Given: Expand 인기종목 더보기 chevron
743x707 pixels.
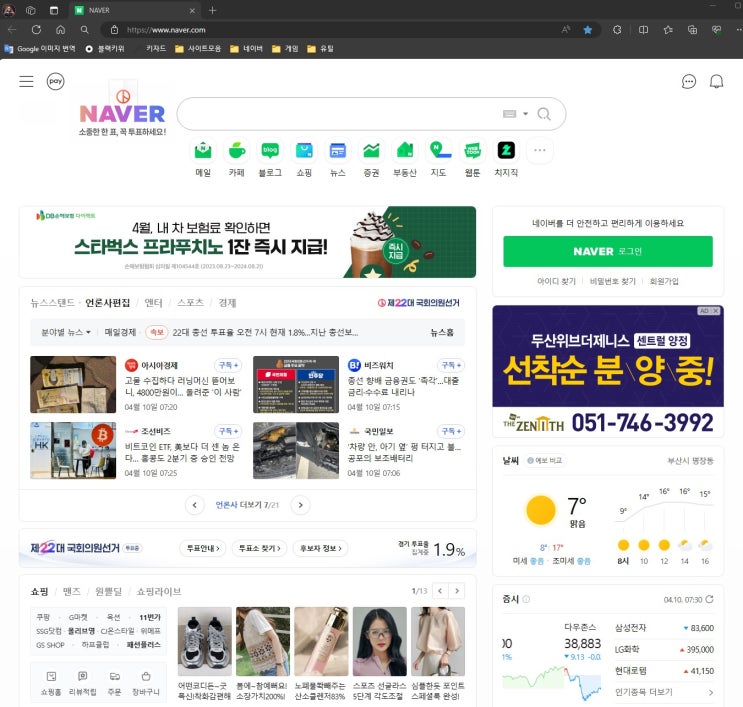Looking at the screenshot, I should pos(711,692).
